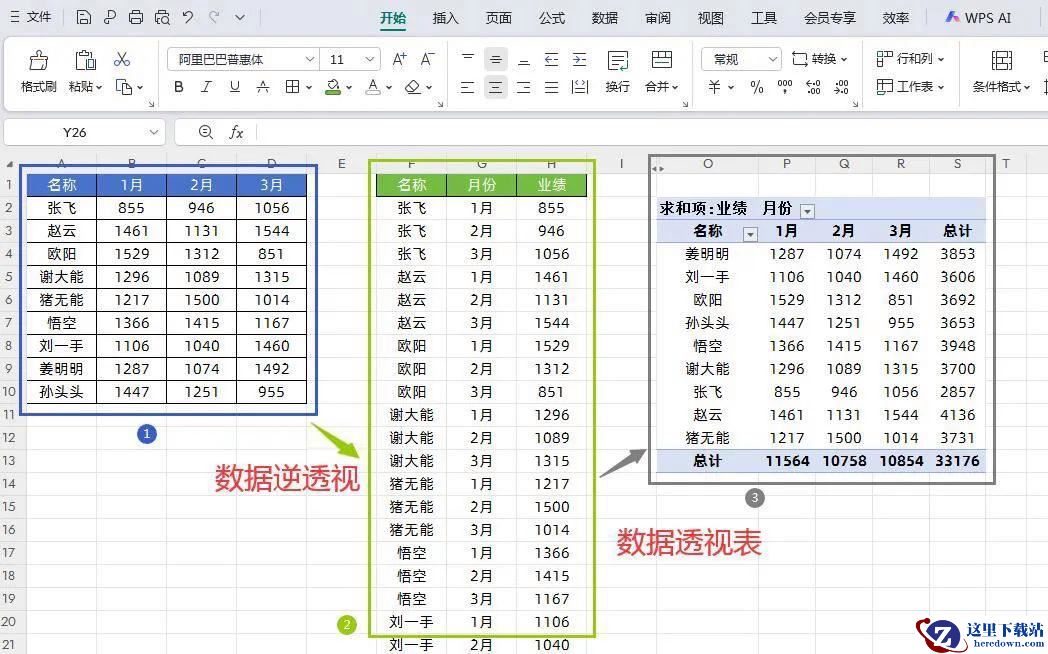Click the Undo arrow icon
1048x654 pixels.
click(188, 17)
